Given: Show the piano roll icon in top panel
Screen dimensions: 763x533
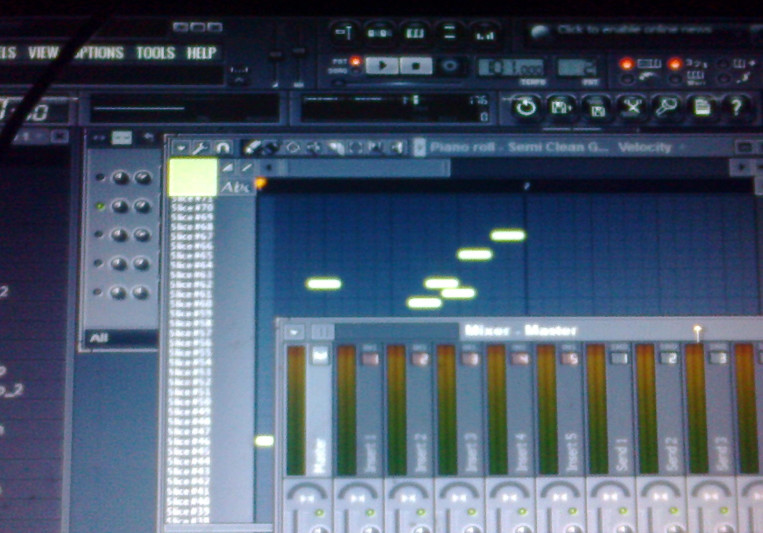Looking at the screenshot, I should tap(415, 33).
